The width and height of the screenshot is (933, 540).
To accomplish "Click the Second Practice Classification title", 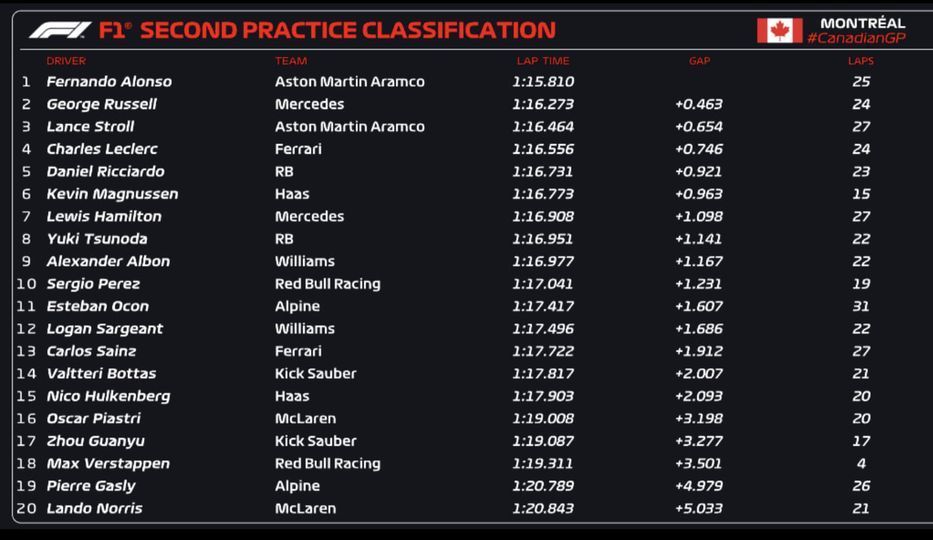I will (347, 30).
